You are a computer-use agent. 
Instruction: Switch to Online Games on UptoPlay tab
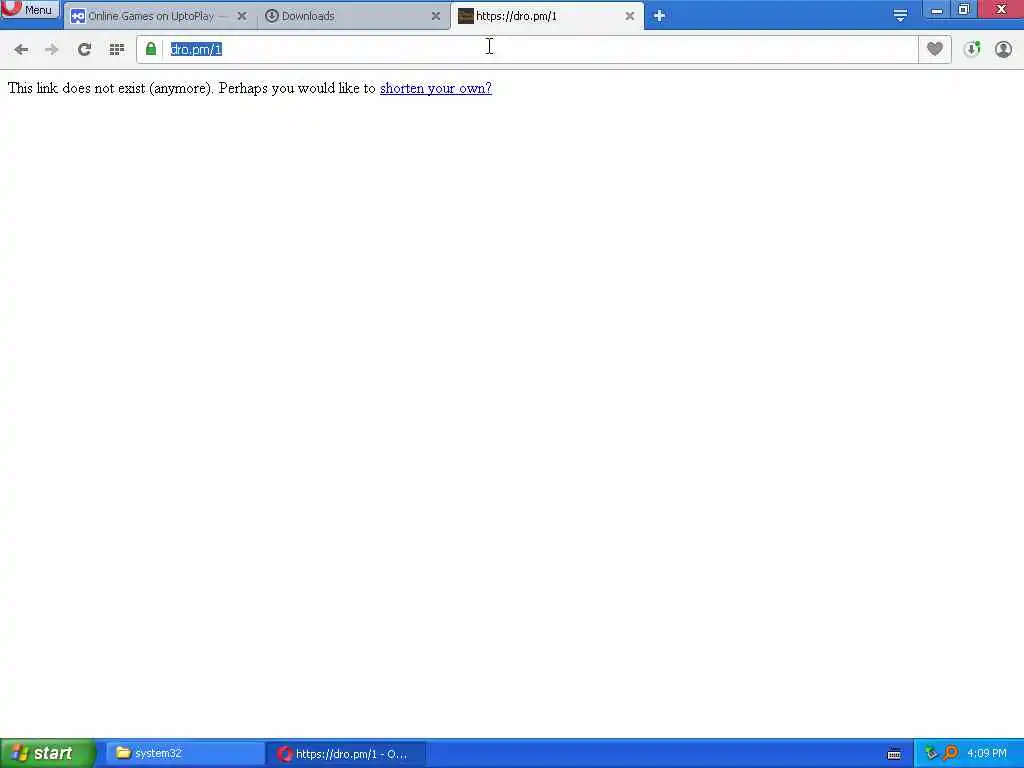[x=160, y=16]
